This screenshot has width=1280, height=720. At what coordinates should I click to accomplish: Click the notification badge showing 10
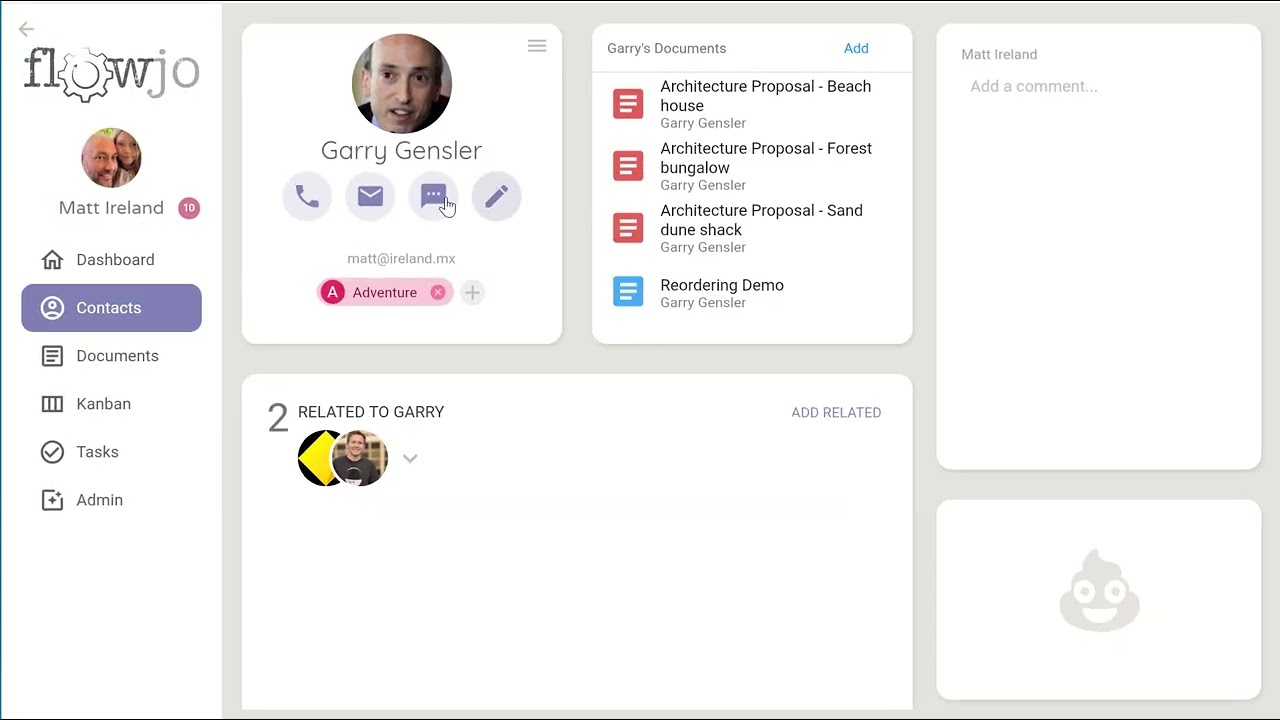click(189, 208)
